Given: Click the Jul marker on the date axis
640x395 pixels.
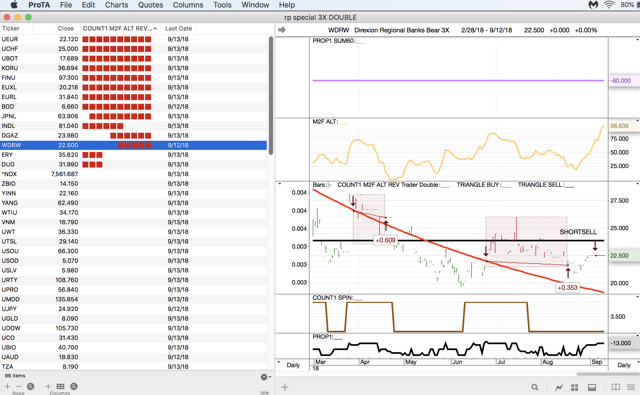Looking at the screenshot, I should click(501, 362).
